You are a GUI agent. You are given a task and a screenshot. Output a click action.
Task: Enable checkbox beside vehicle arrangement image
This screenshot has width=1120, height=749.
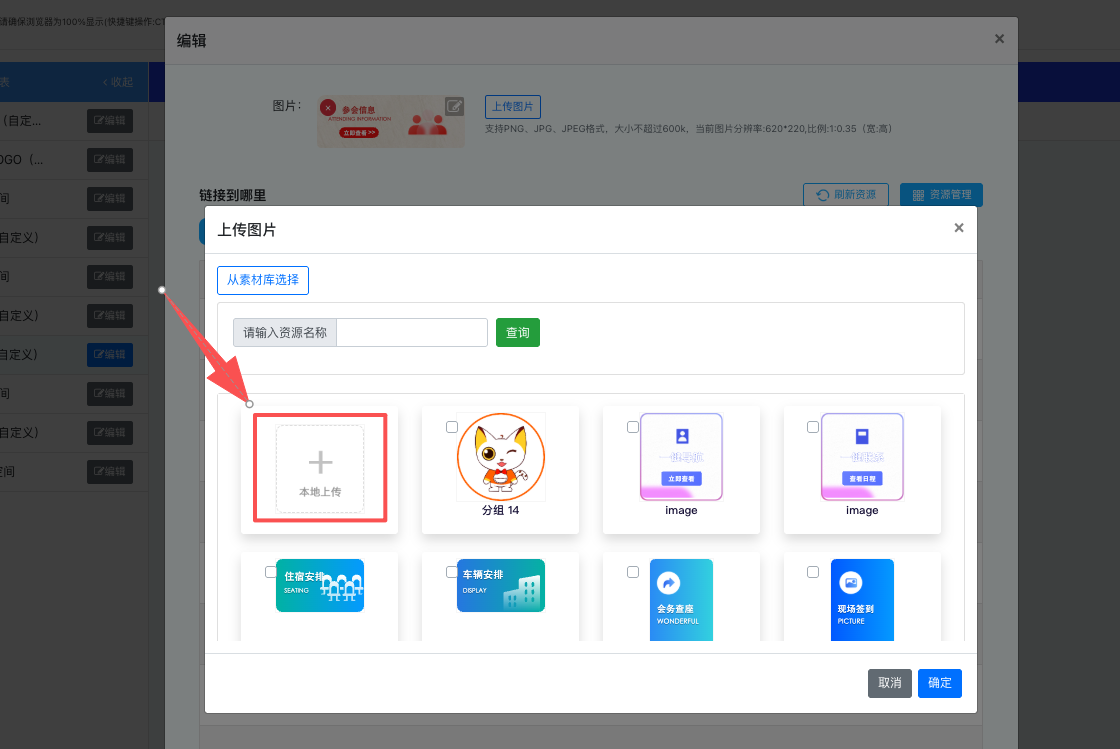click(452, 572)
